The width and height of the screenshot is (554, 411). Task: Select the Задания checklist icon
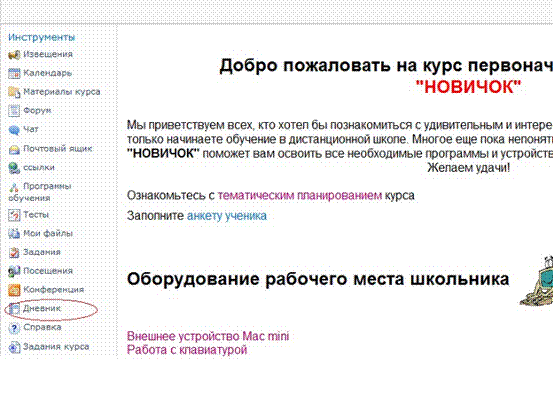[14, 252]
